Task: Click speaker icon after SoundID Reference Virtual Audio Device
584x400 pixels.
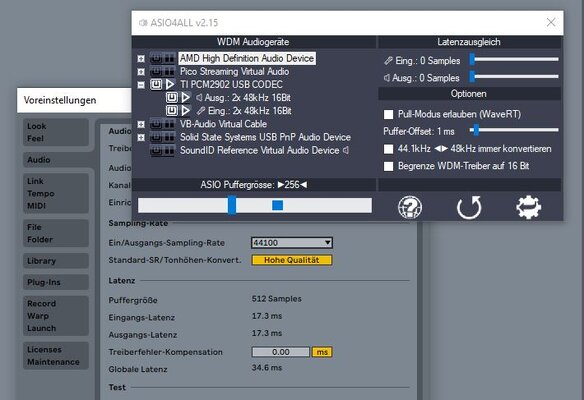Action: (346, 150)
